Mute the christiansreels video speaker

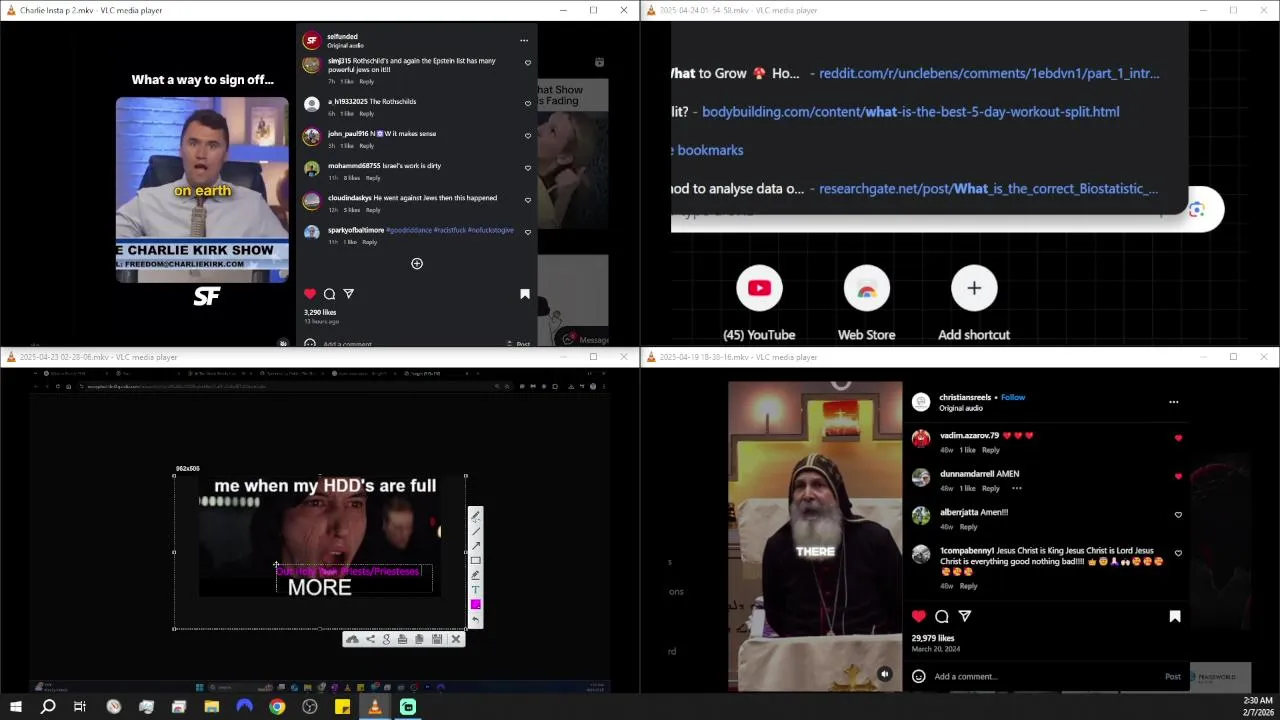885,675
